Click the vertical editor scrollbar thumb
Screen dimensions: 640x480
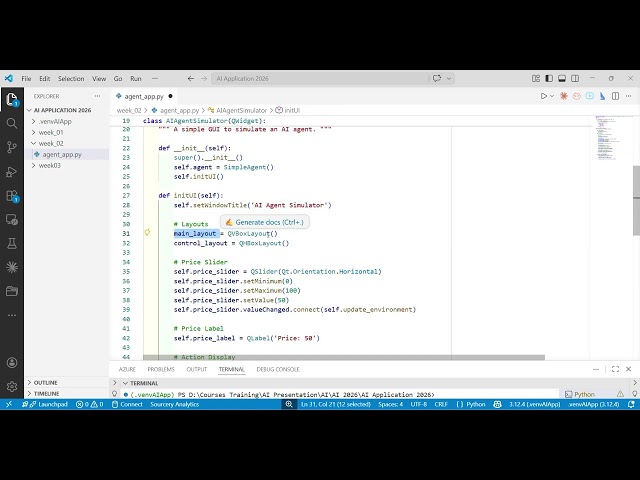tap(636, 200)
